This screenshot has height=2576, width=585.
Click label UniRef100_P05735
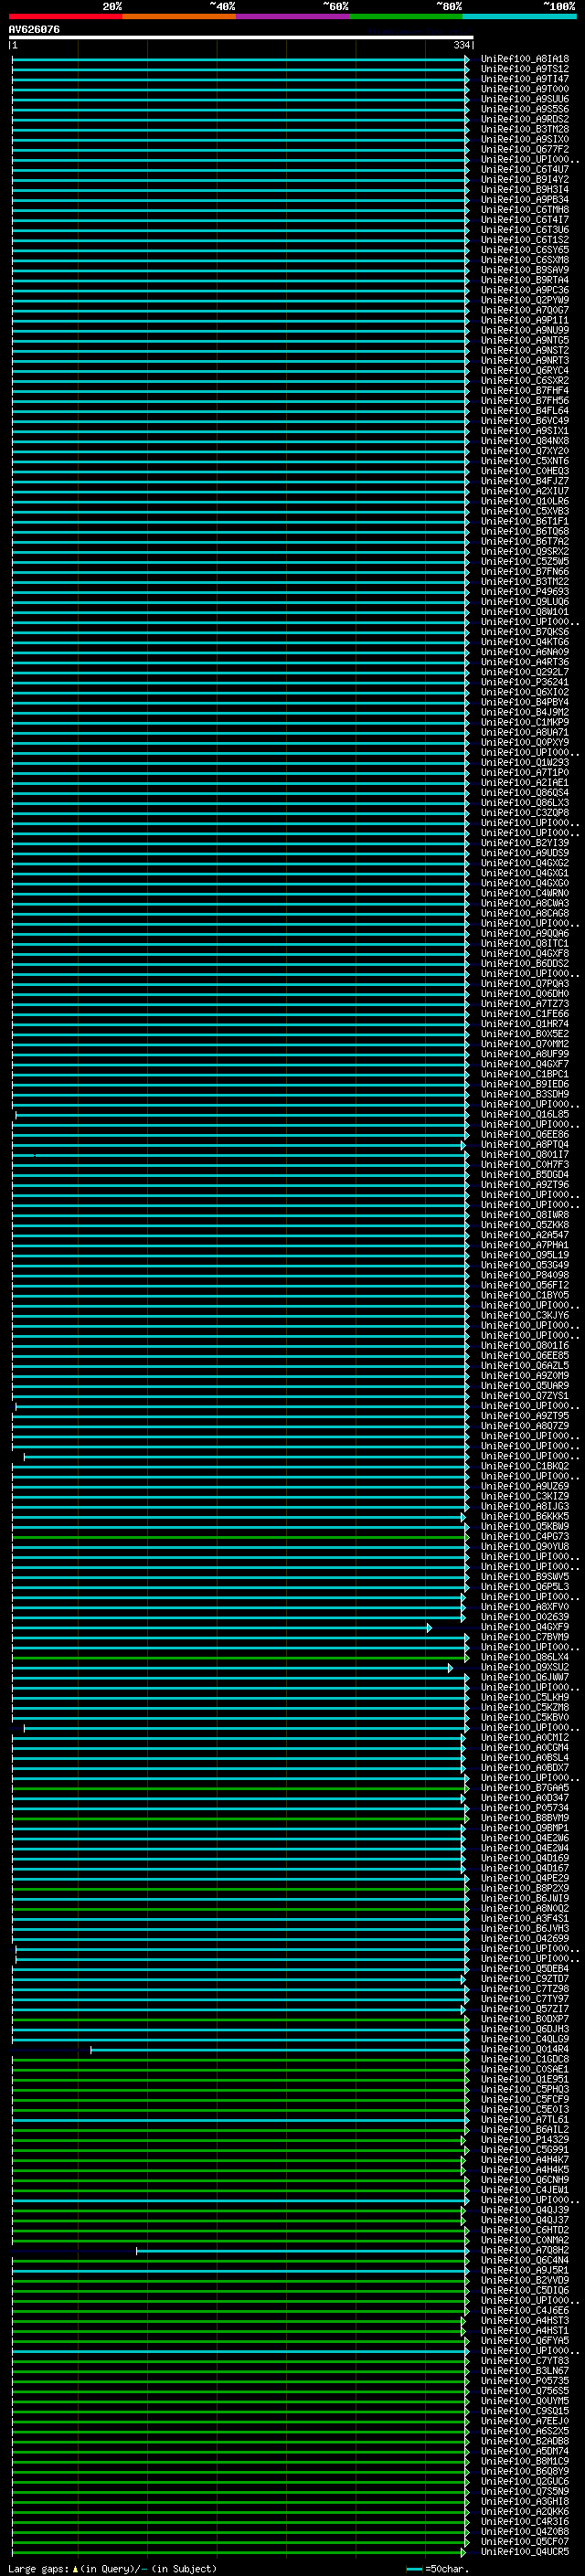[525, 2380]
